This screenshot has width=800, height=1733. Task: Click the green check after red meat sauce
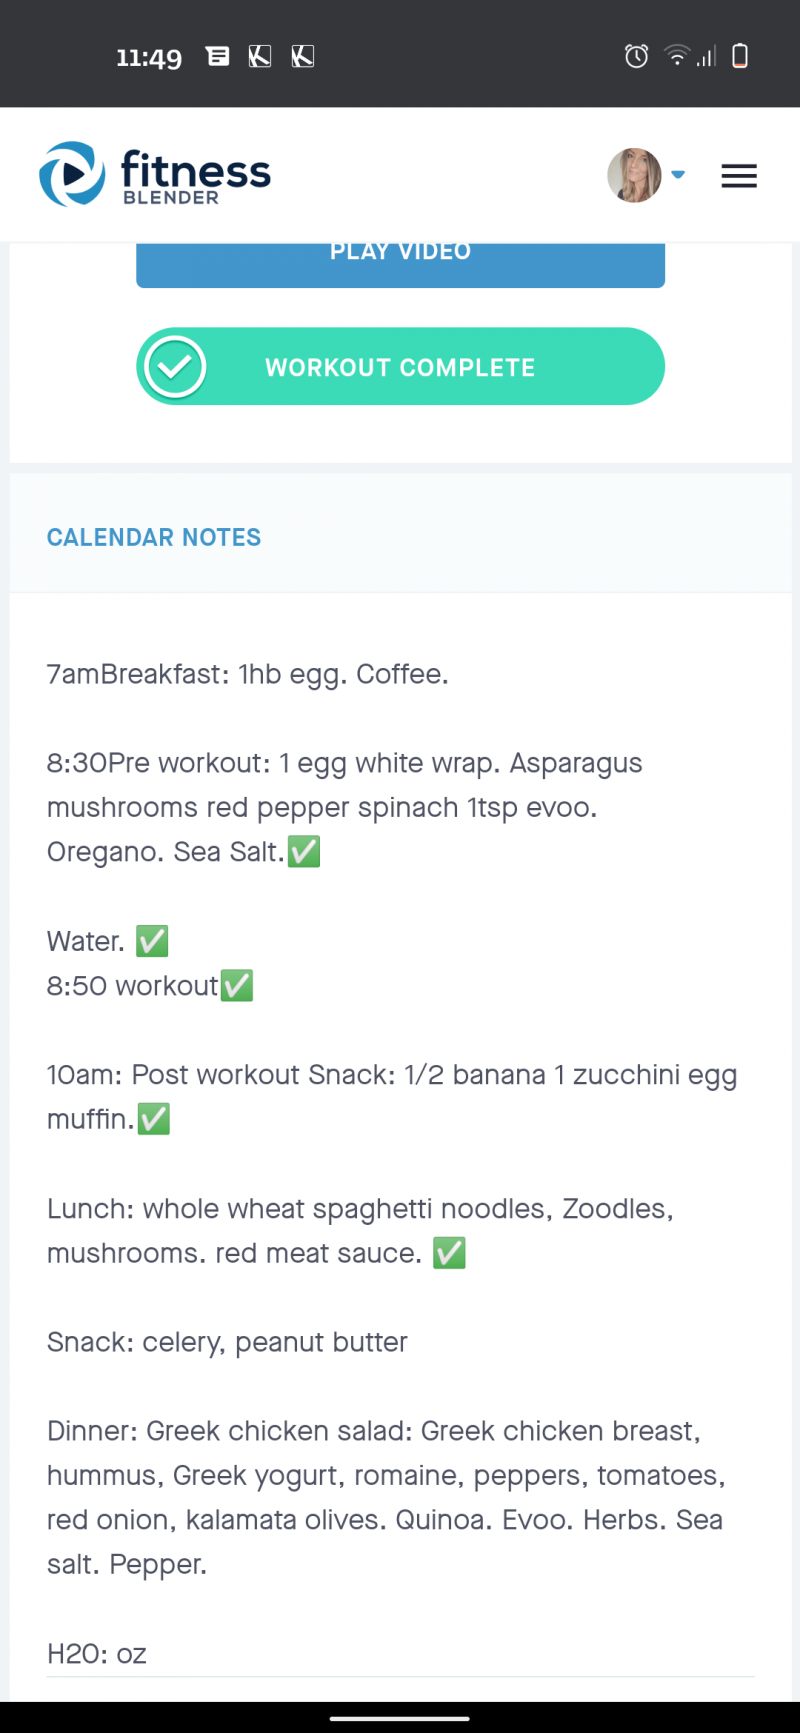(449, 1253)
